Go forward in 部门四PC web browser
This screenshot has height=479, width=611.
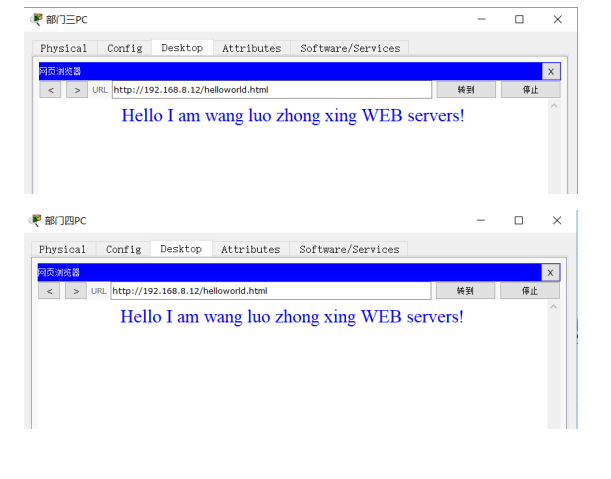[76, 291]
